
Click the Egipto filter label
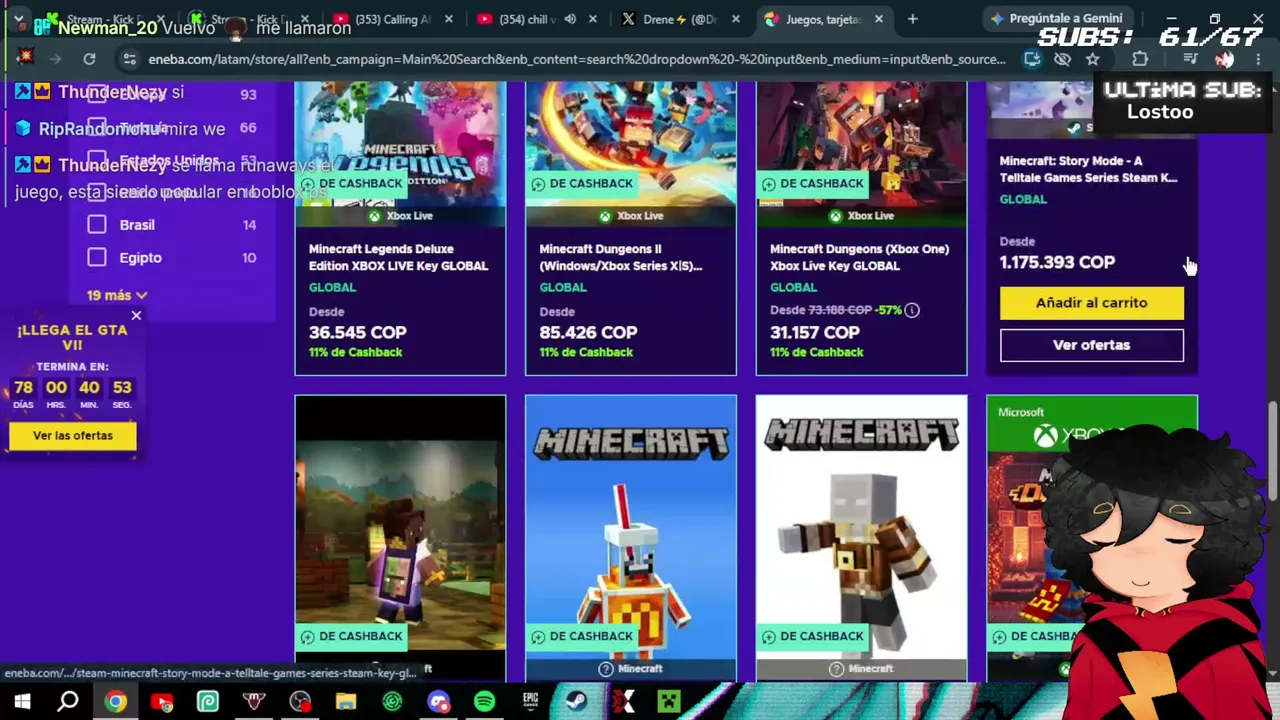click(x=140, y=258)
